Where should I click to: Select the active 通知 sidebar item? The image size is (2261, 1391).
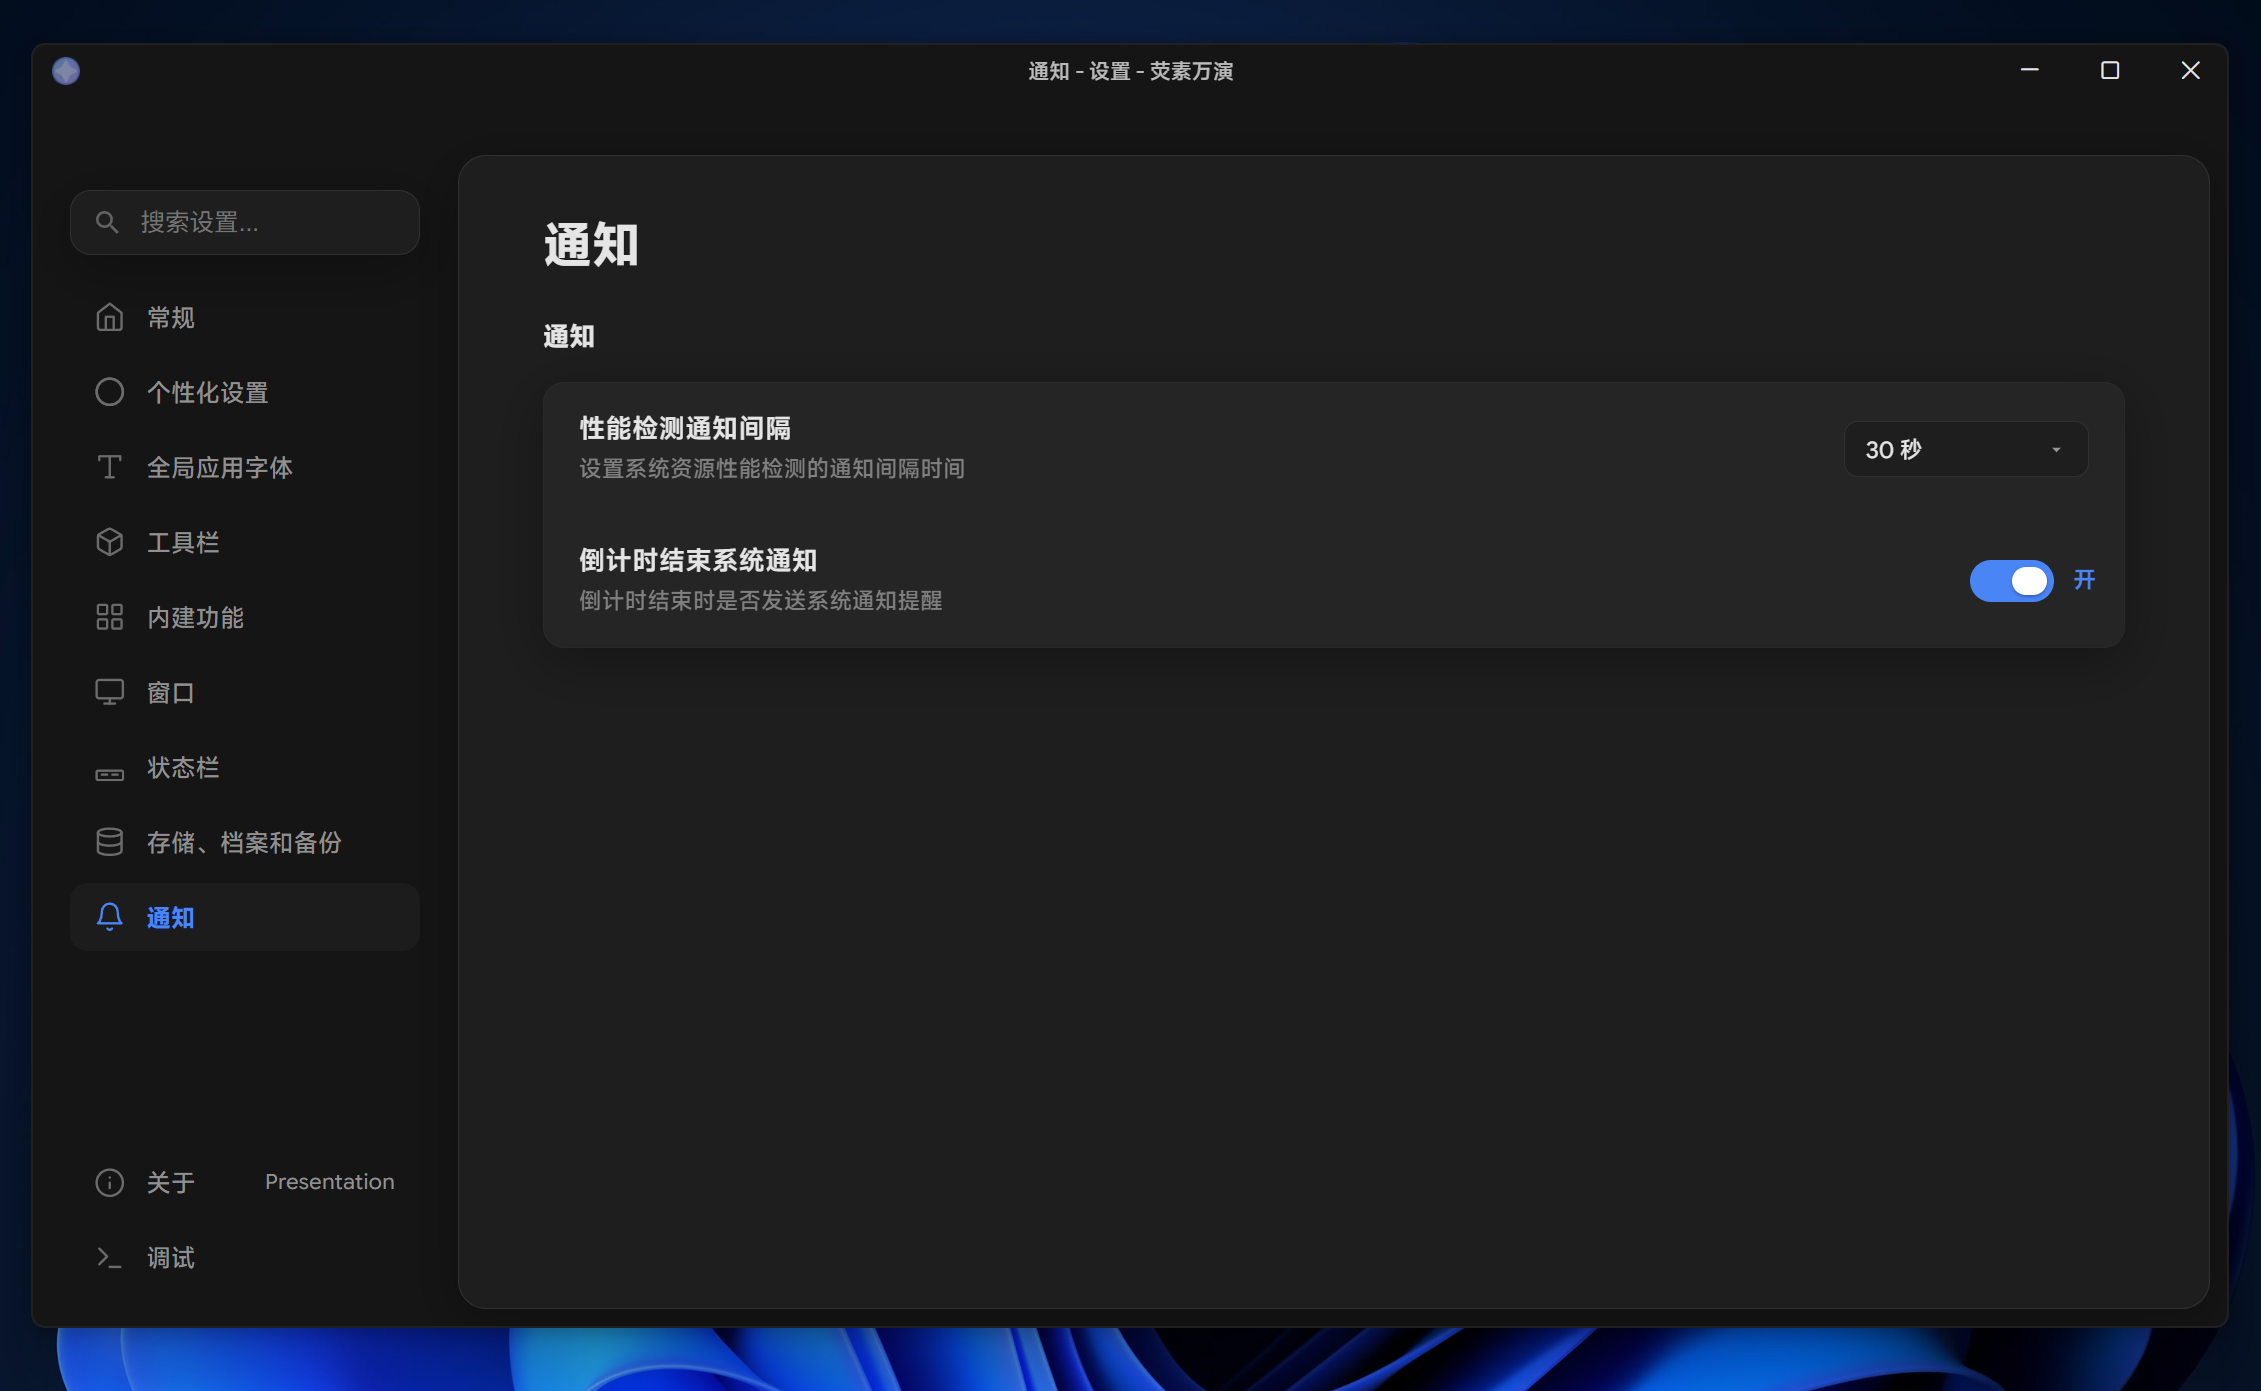click(x=245, y=917)
